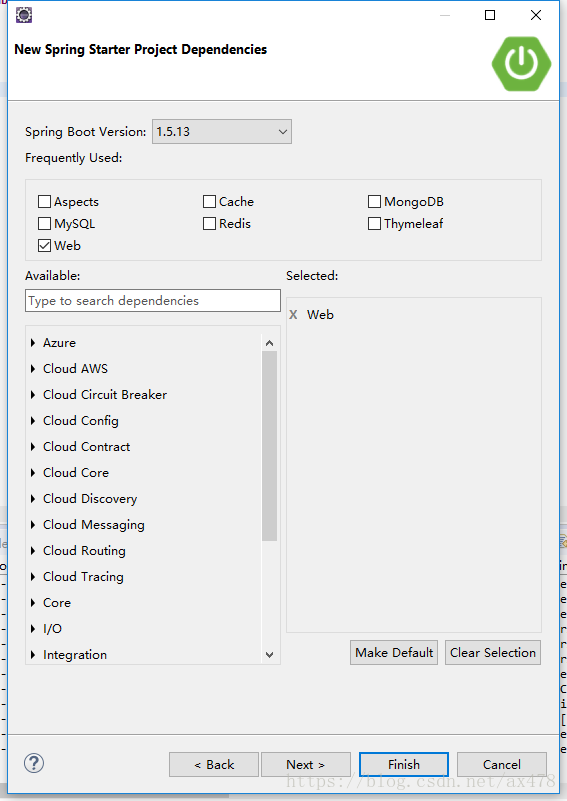The width and height of the screenshot is (567, 801).
Task: Expand Cloud Discovery category
Action: (x=33, y=499)
